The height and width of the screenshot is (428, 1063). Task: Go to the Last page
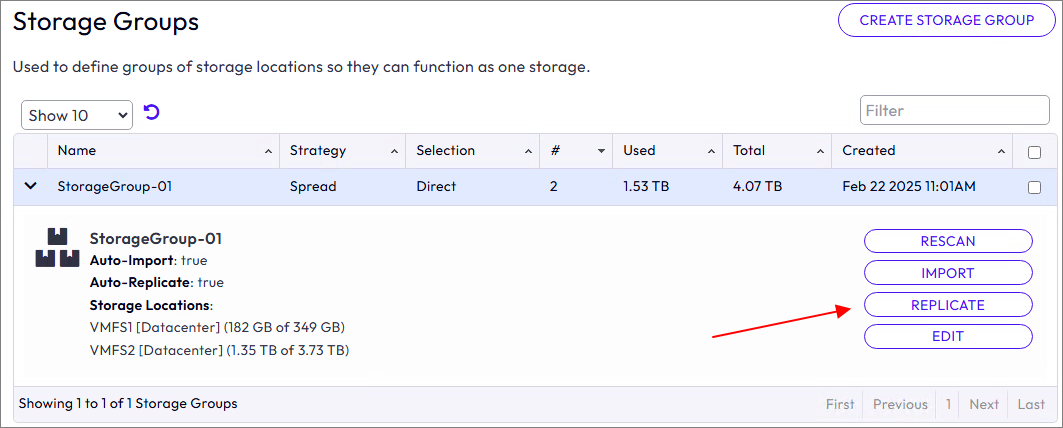click(1031, 404)
